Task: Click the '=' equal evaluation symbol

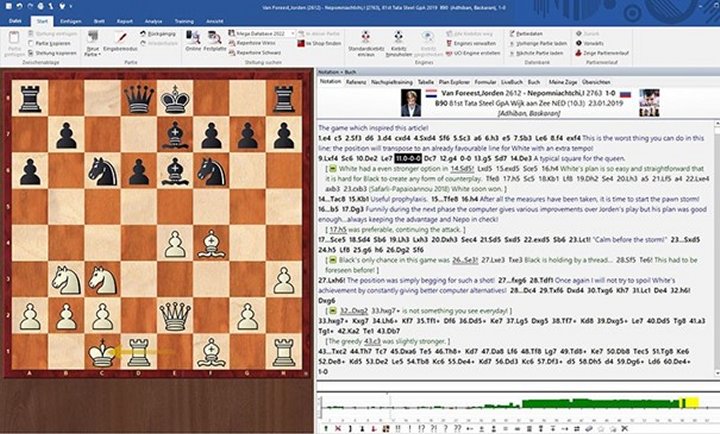Action: pos(505,428)
